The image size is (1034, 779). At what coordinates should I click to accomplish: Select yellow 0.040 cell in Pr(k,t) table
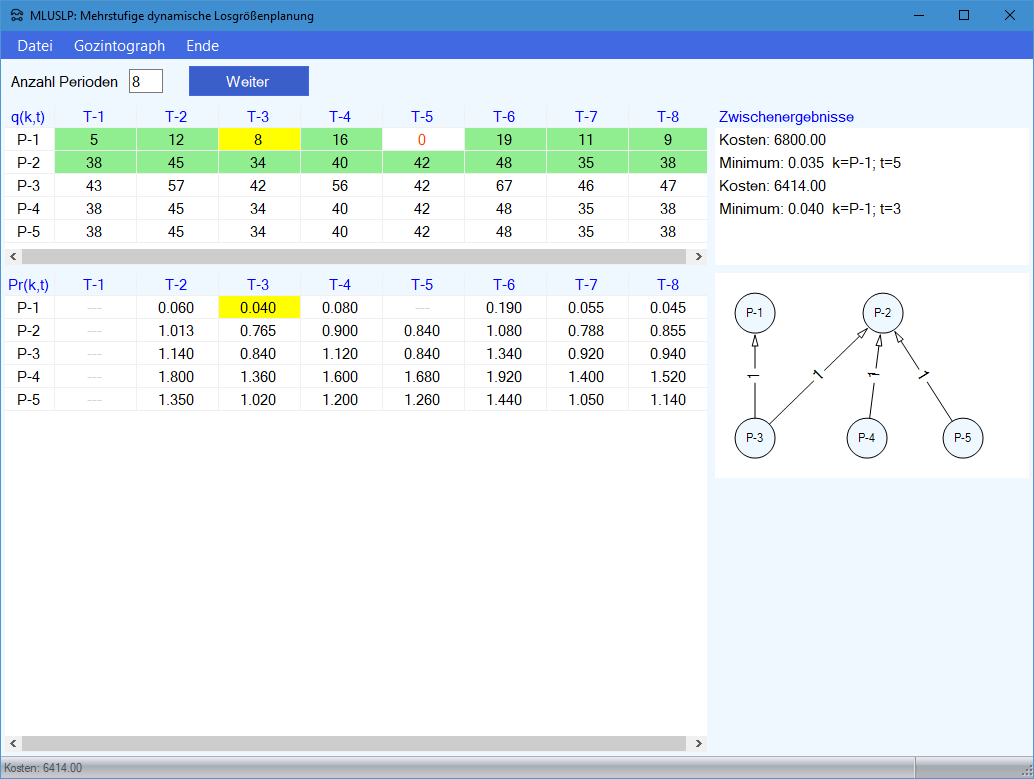pyautogui.click(x=258, y=308)
